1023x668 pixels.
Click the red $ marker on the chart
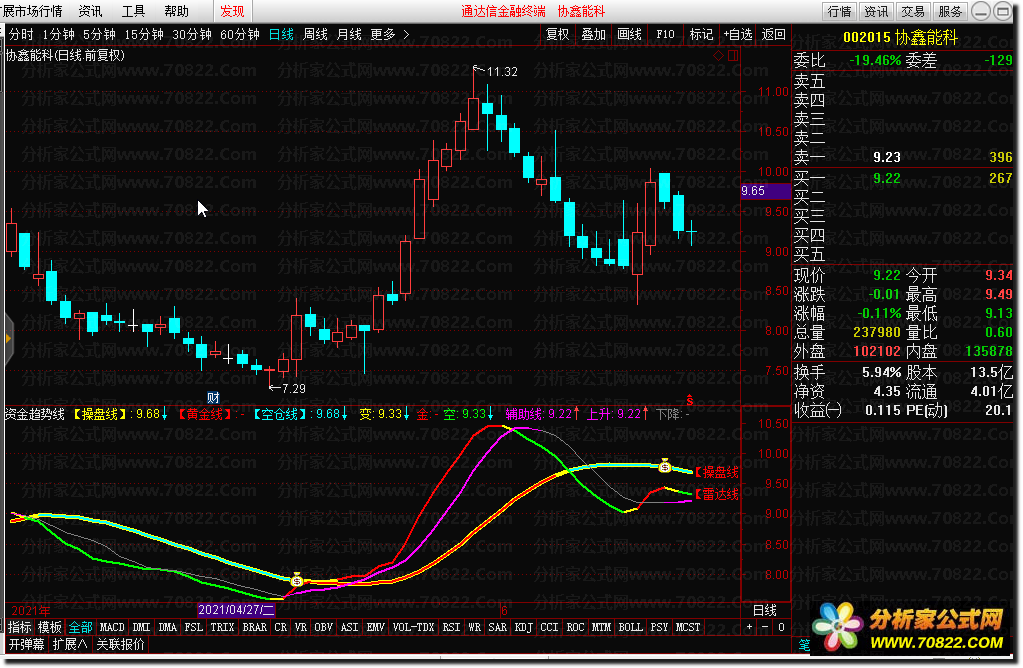tap(690, 400)
